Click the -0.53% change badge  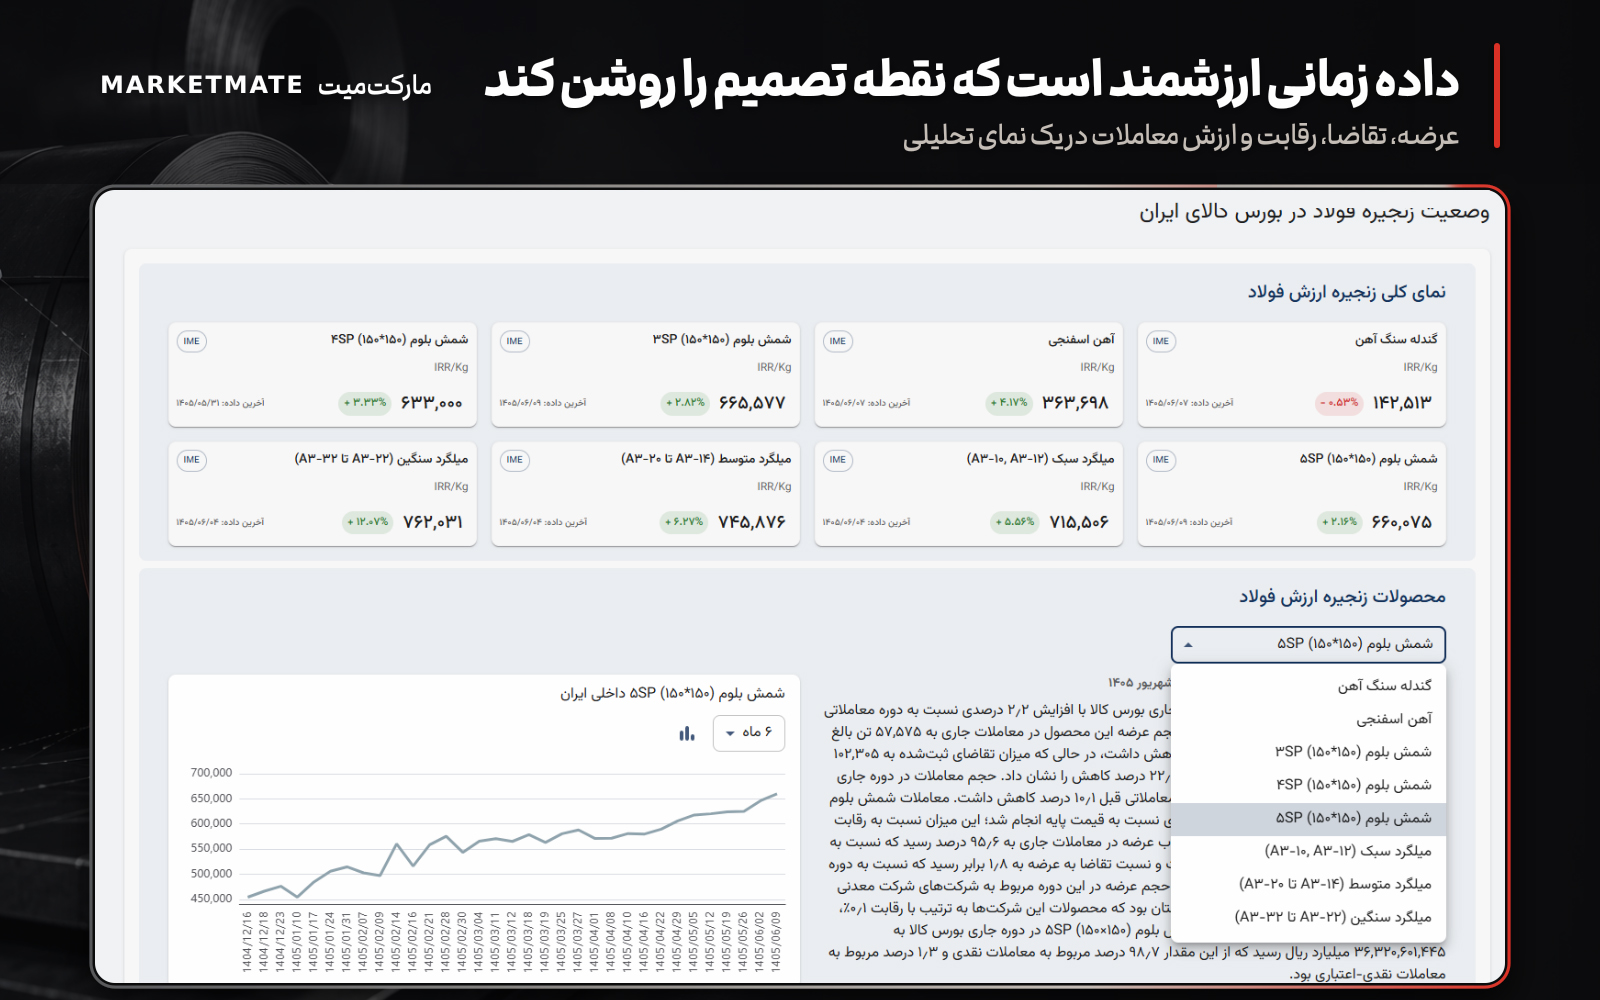[1339, 403]
